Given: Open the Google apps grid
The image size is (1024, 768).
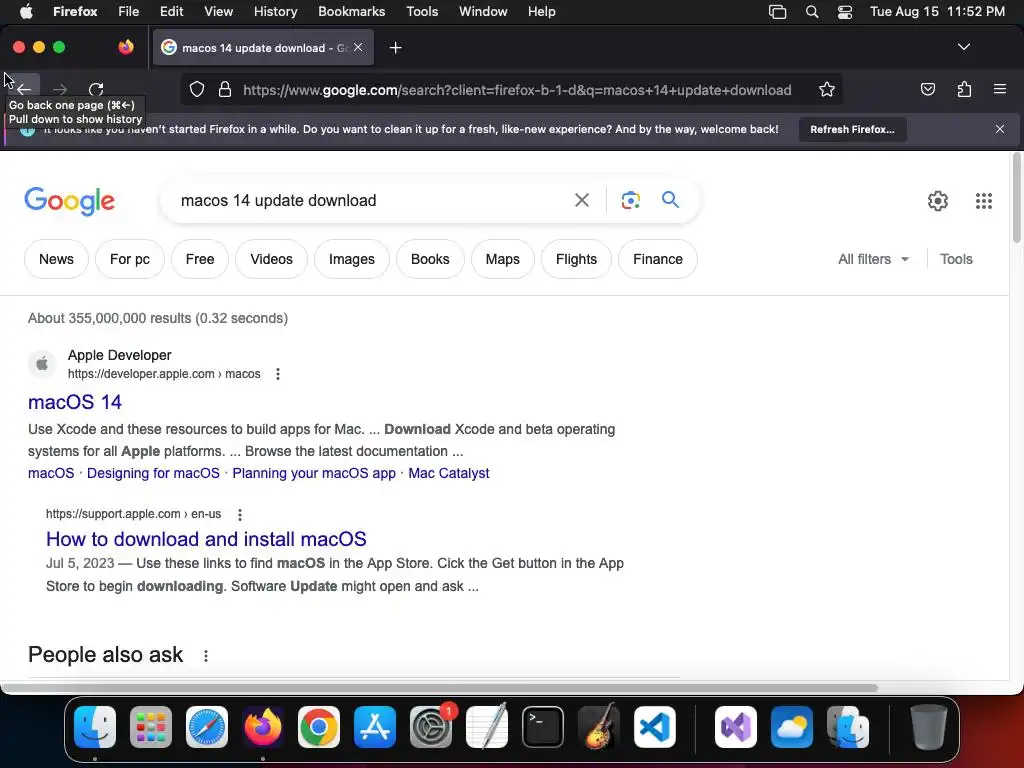Looking at the screenshot, I should 984,200.
